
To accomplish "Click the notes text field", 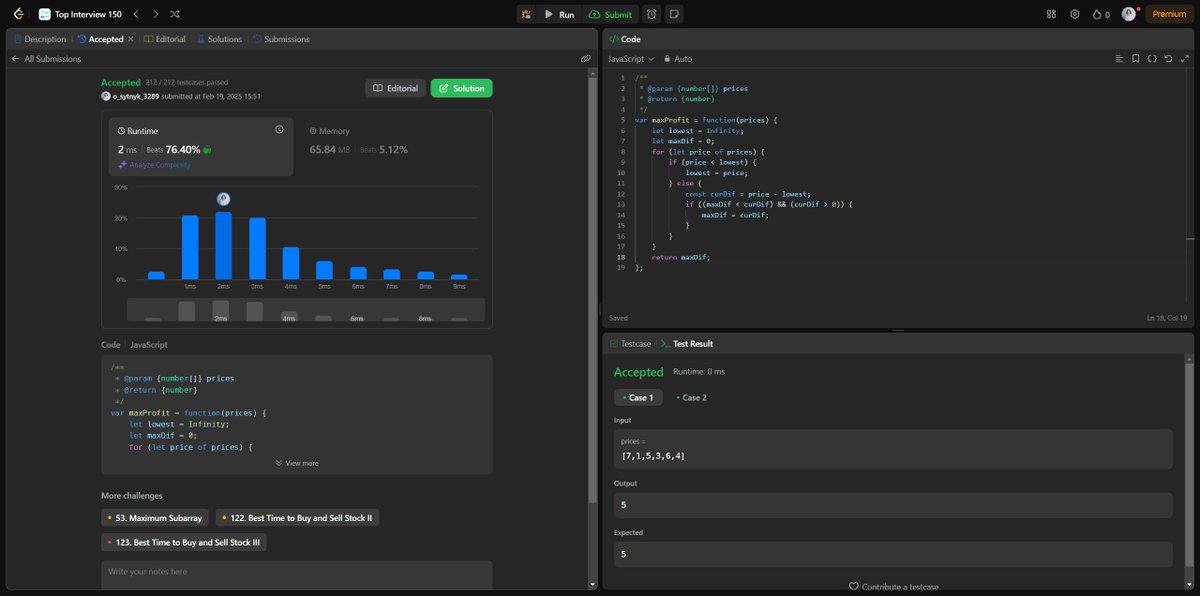I will pyautogui.click(x=297, y=573).
